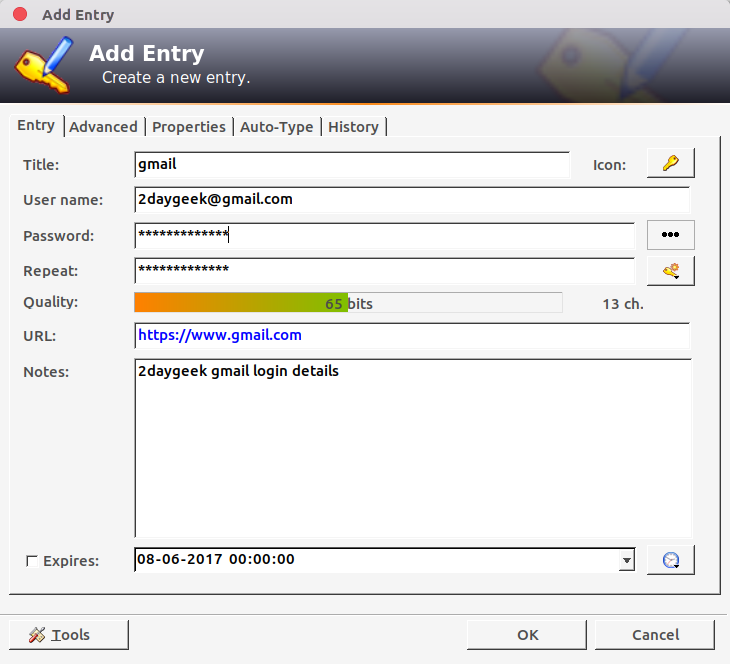Screen dimensions: 730x664
Task: Select the Entry tab
Action: pyautogui.click(x=36, y=125)
